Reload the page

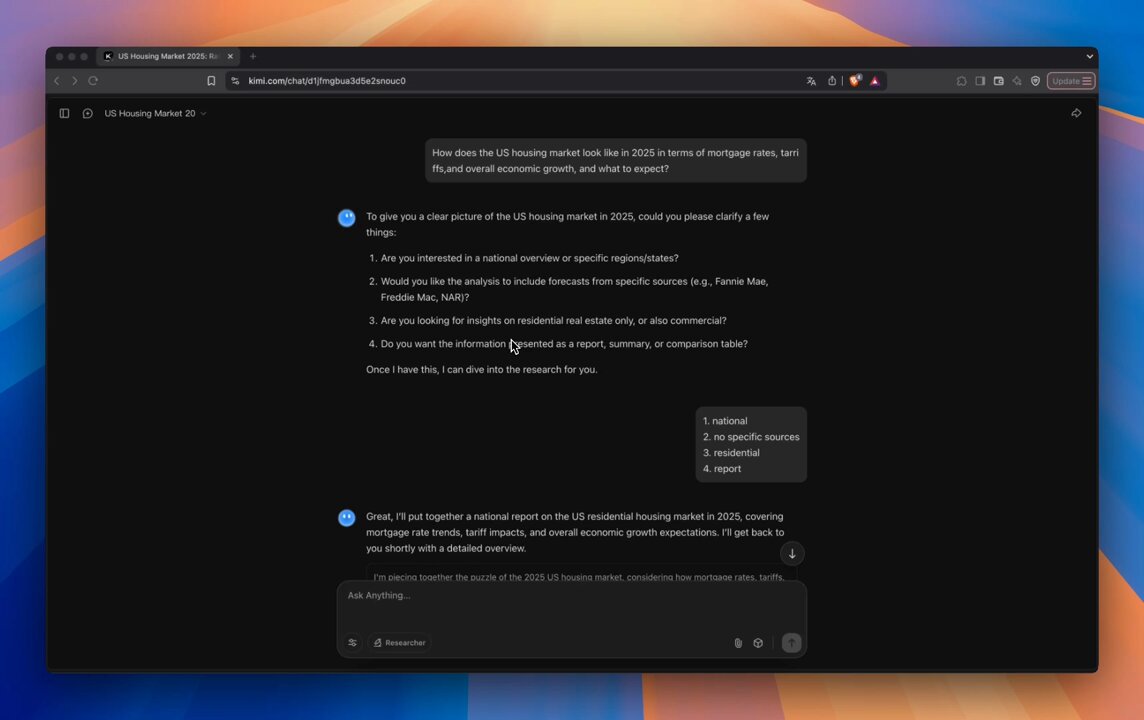(x=93, y=81)
